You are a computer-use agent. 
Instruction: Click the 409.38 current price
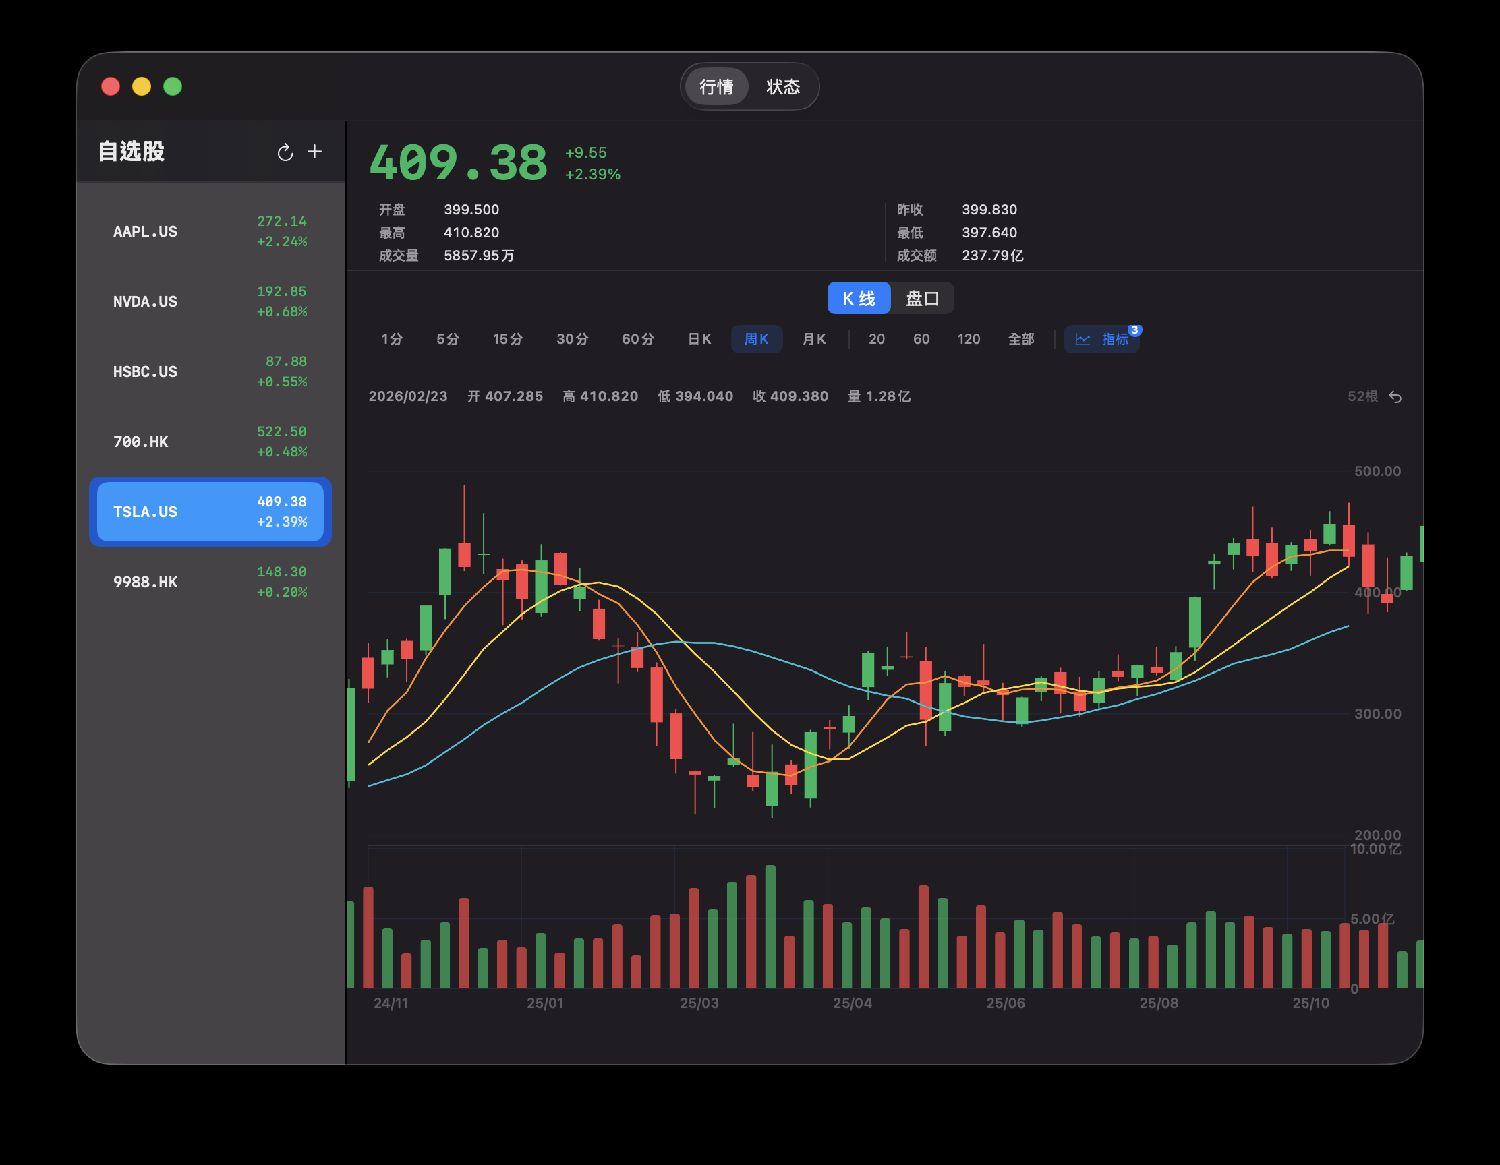click(x=459, y=163)
